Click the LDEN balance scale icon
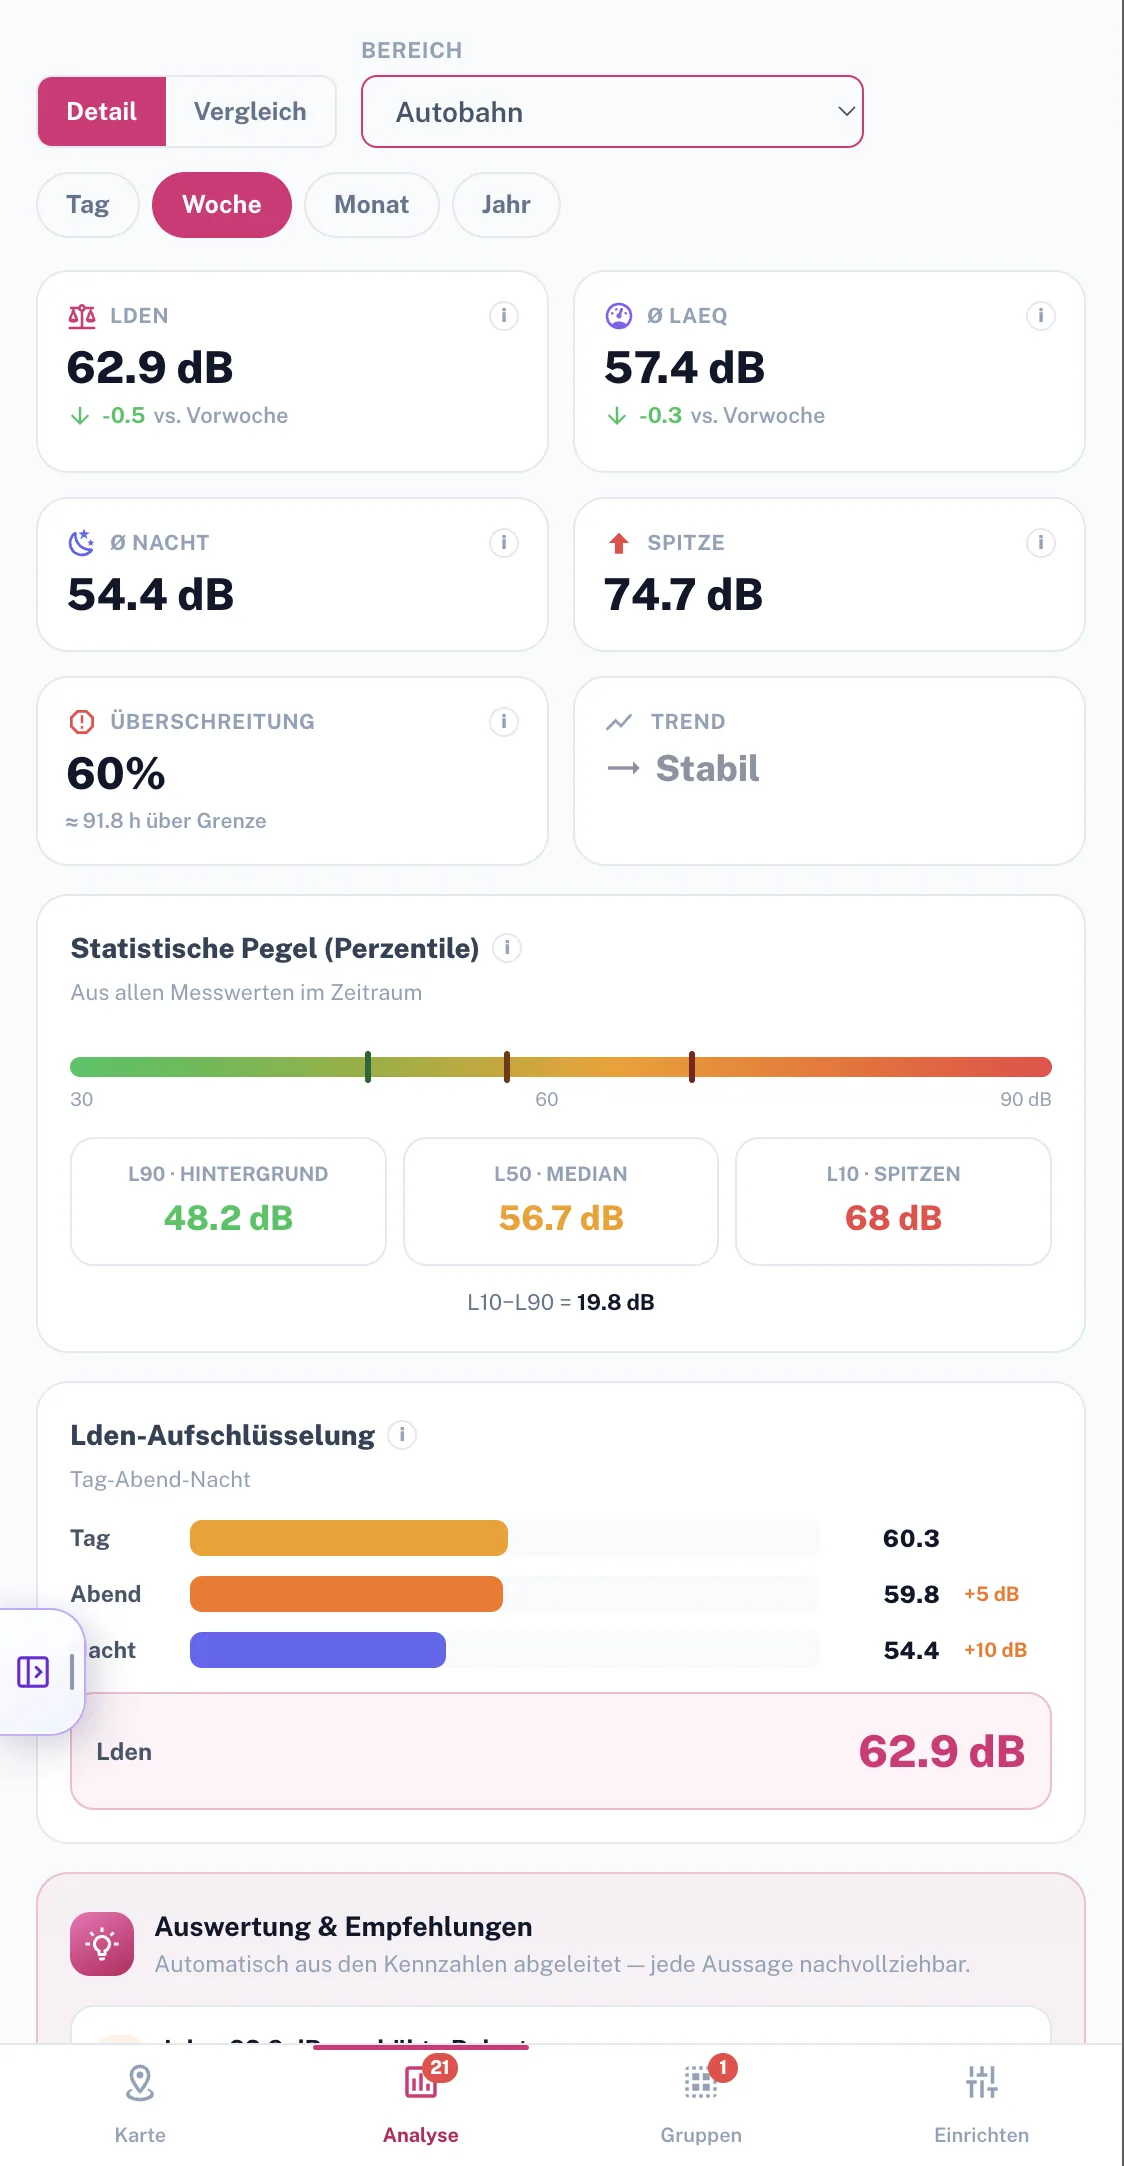 click(x=82, y=316)
